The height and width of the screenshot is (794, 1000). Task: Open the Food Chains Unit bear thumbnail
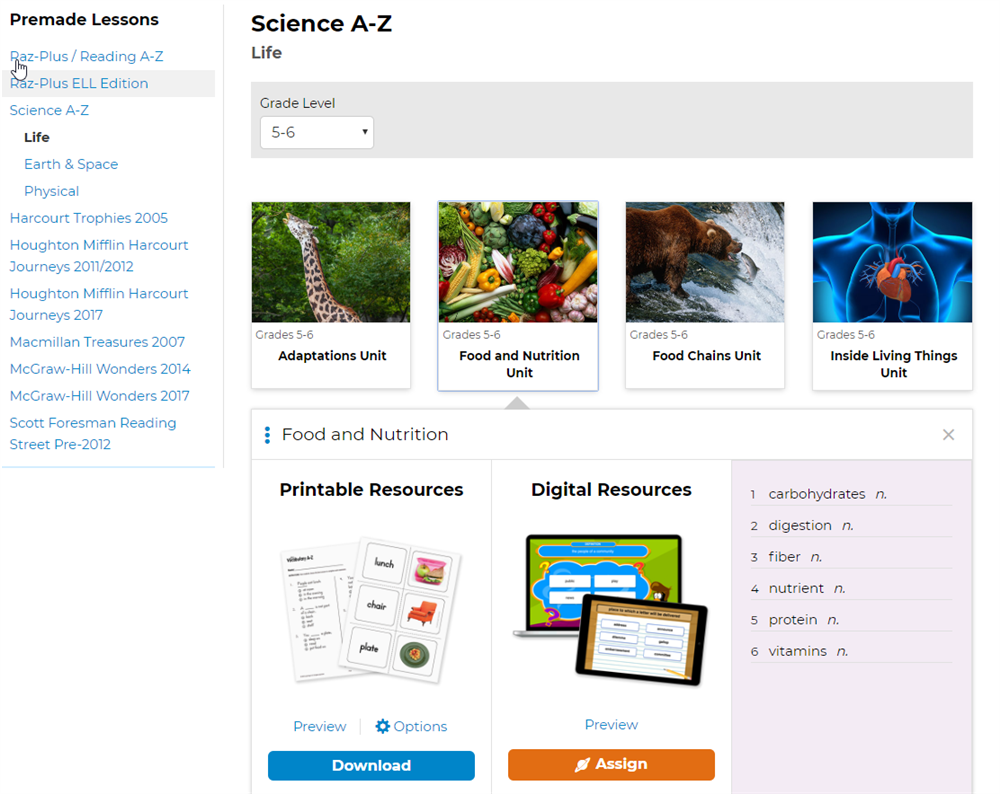[704, 262]
